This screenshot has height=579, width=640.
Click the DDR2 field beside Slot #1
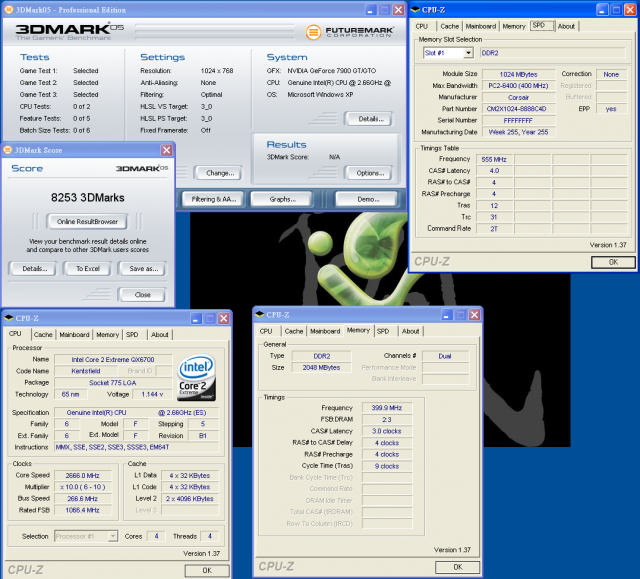pyautogui.click(x=553, y=53)
